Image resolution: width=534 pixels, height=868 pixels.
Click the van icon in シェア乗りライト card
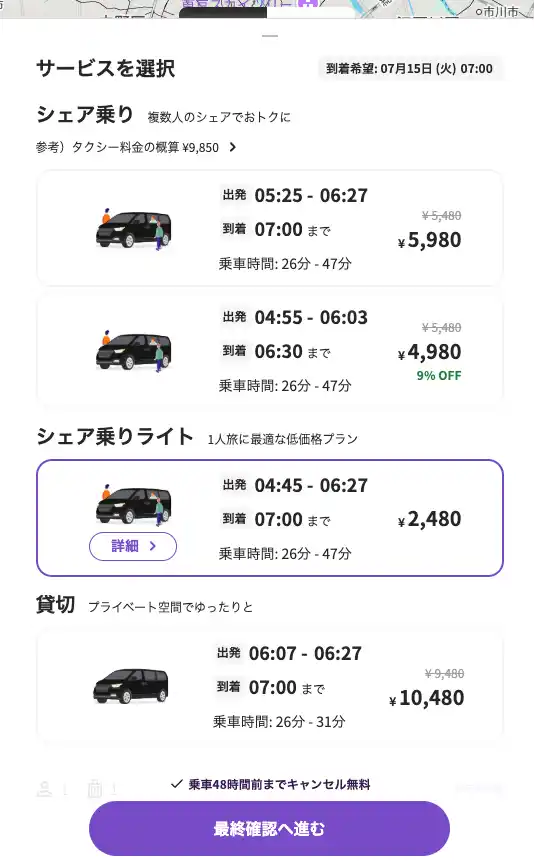tap(133, 505)
